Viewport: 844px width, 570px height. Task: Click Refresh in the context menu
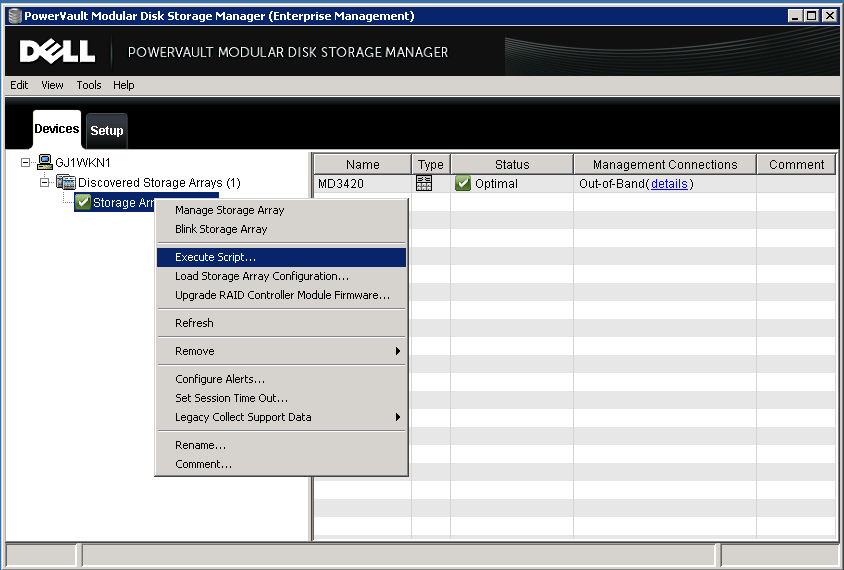pyautogui.click(x=282, y=323)
